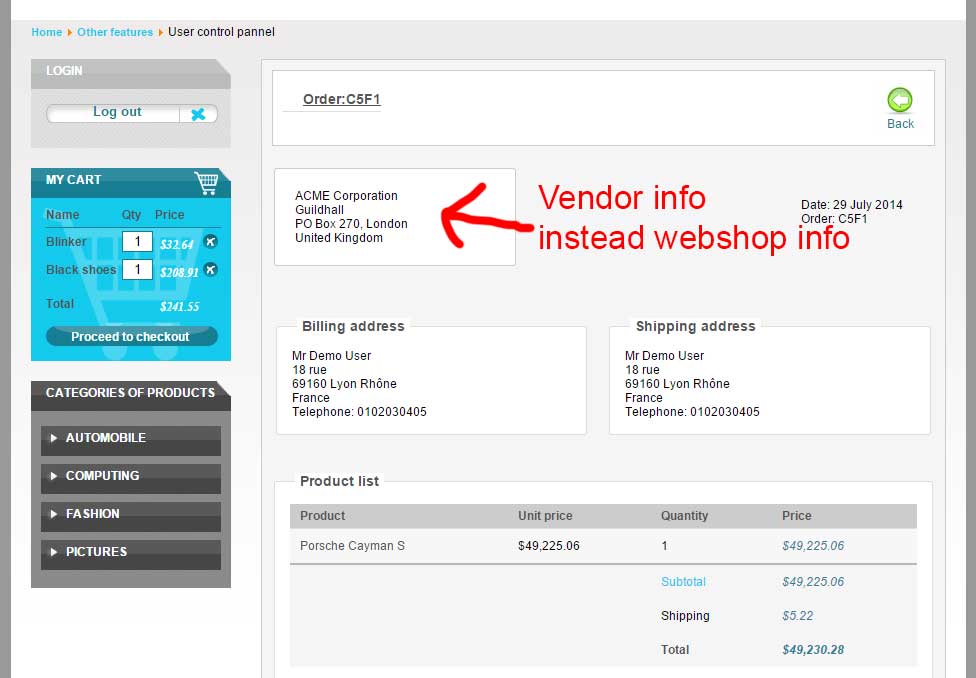976x678 pixels.
Task: Click the Blinker price $32.64
Action: tap(177, 245)
